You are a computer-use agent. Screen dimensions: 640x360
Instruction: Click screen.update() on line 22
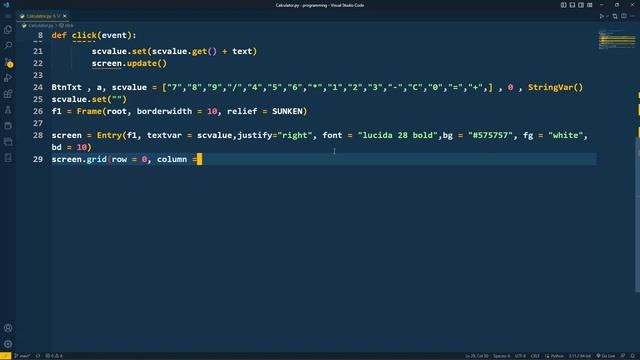point(129,63)
